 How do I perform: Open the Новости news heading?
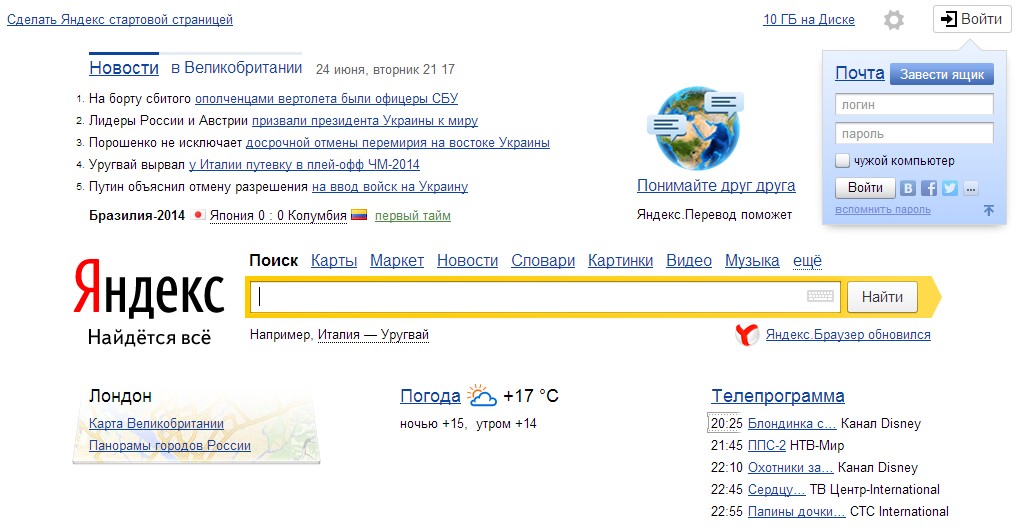coord(124,68)
